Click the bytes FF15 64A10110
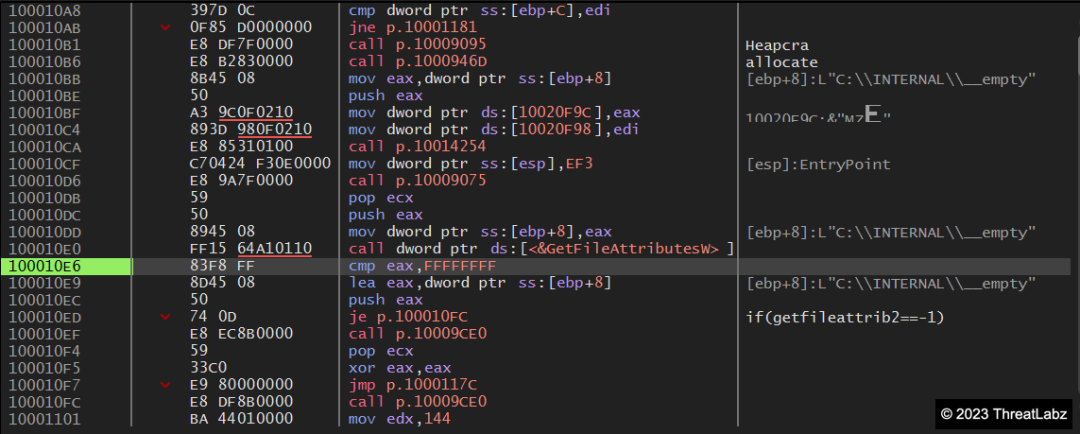The height and width of the screenshot is (434, 1080). click(250, 248)
